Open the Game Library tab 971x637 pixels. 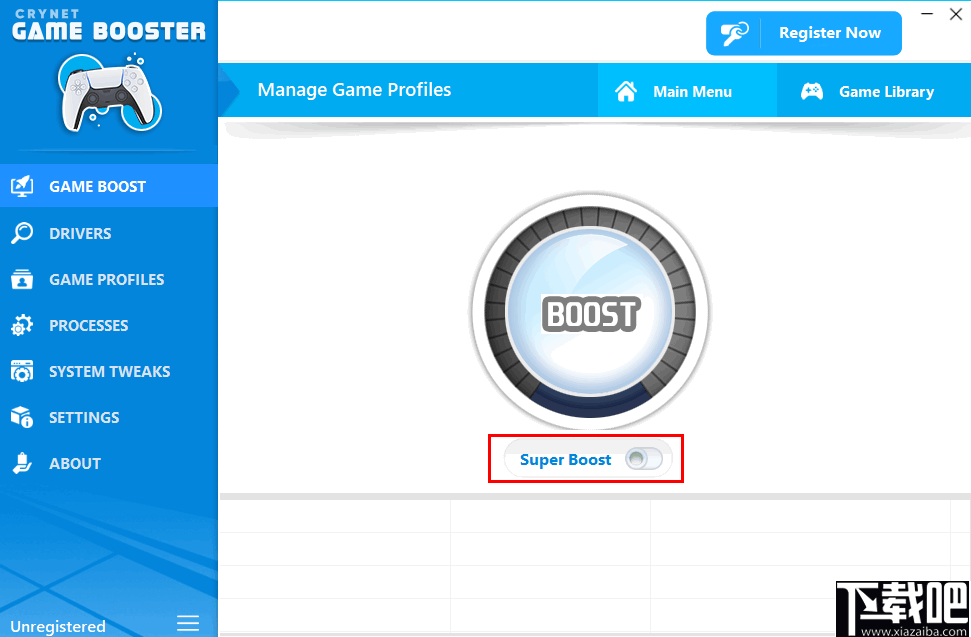pos(874,90)
